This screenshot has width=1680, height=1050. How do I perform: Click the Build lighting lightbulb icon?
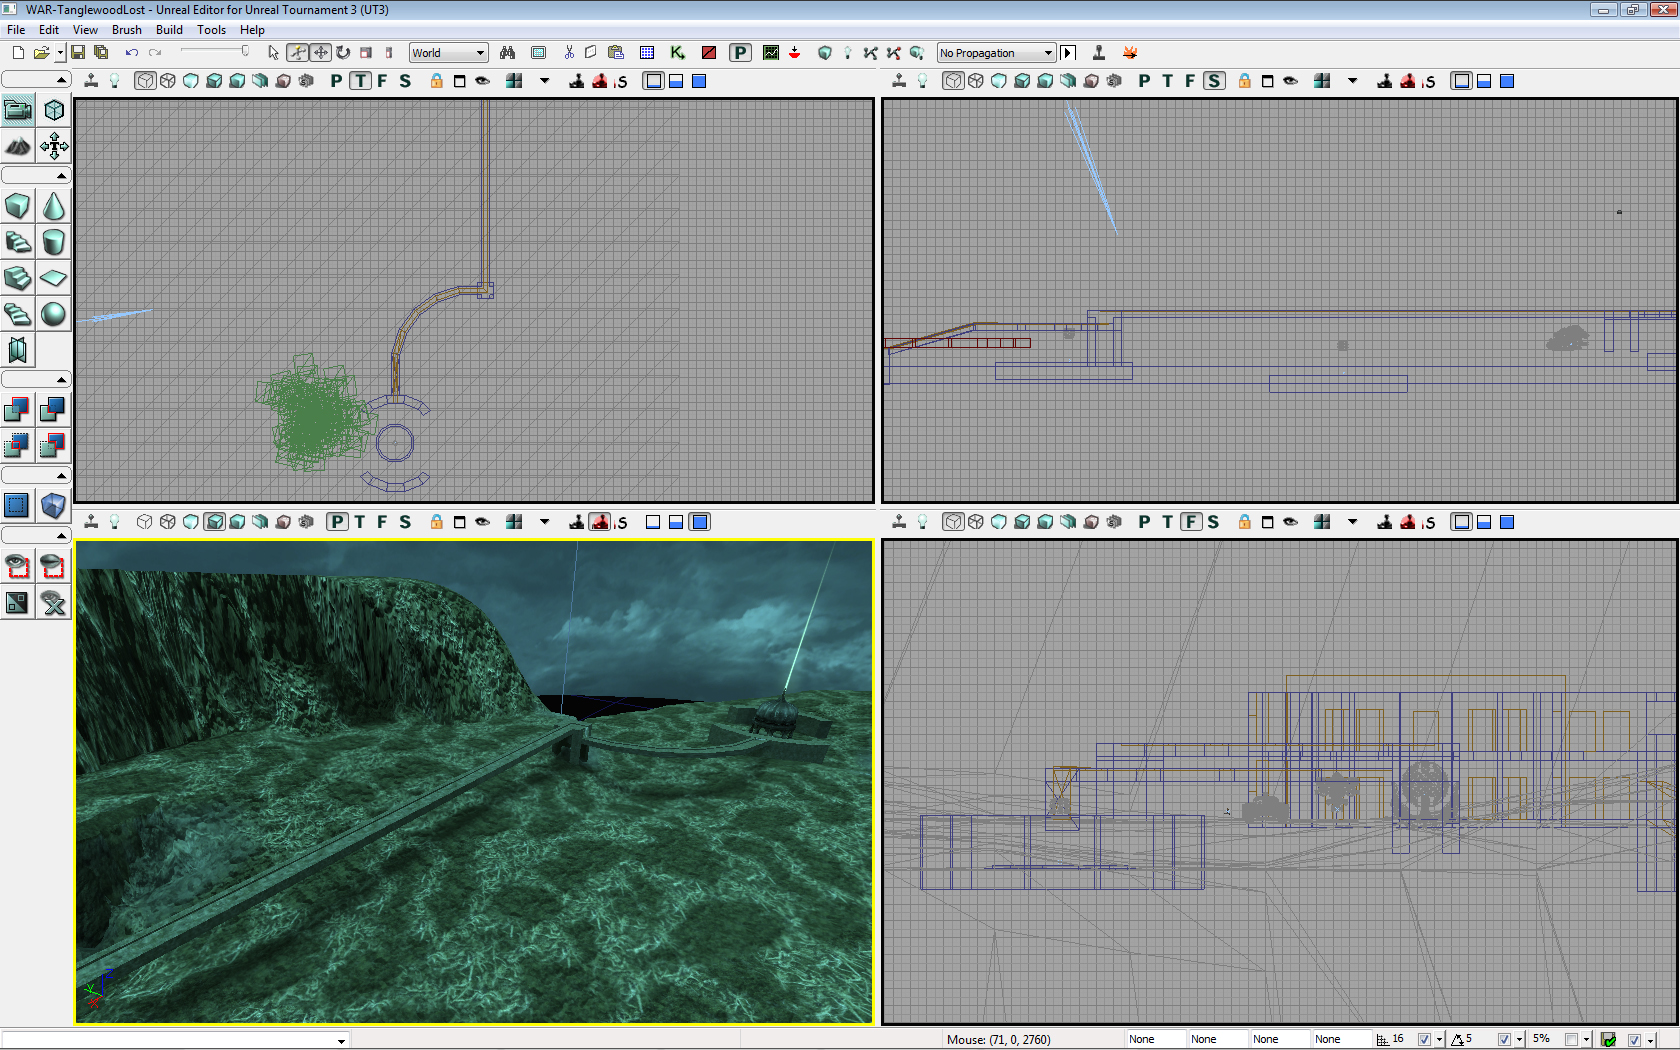pyautogui.click(x=848, y=53)
